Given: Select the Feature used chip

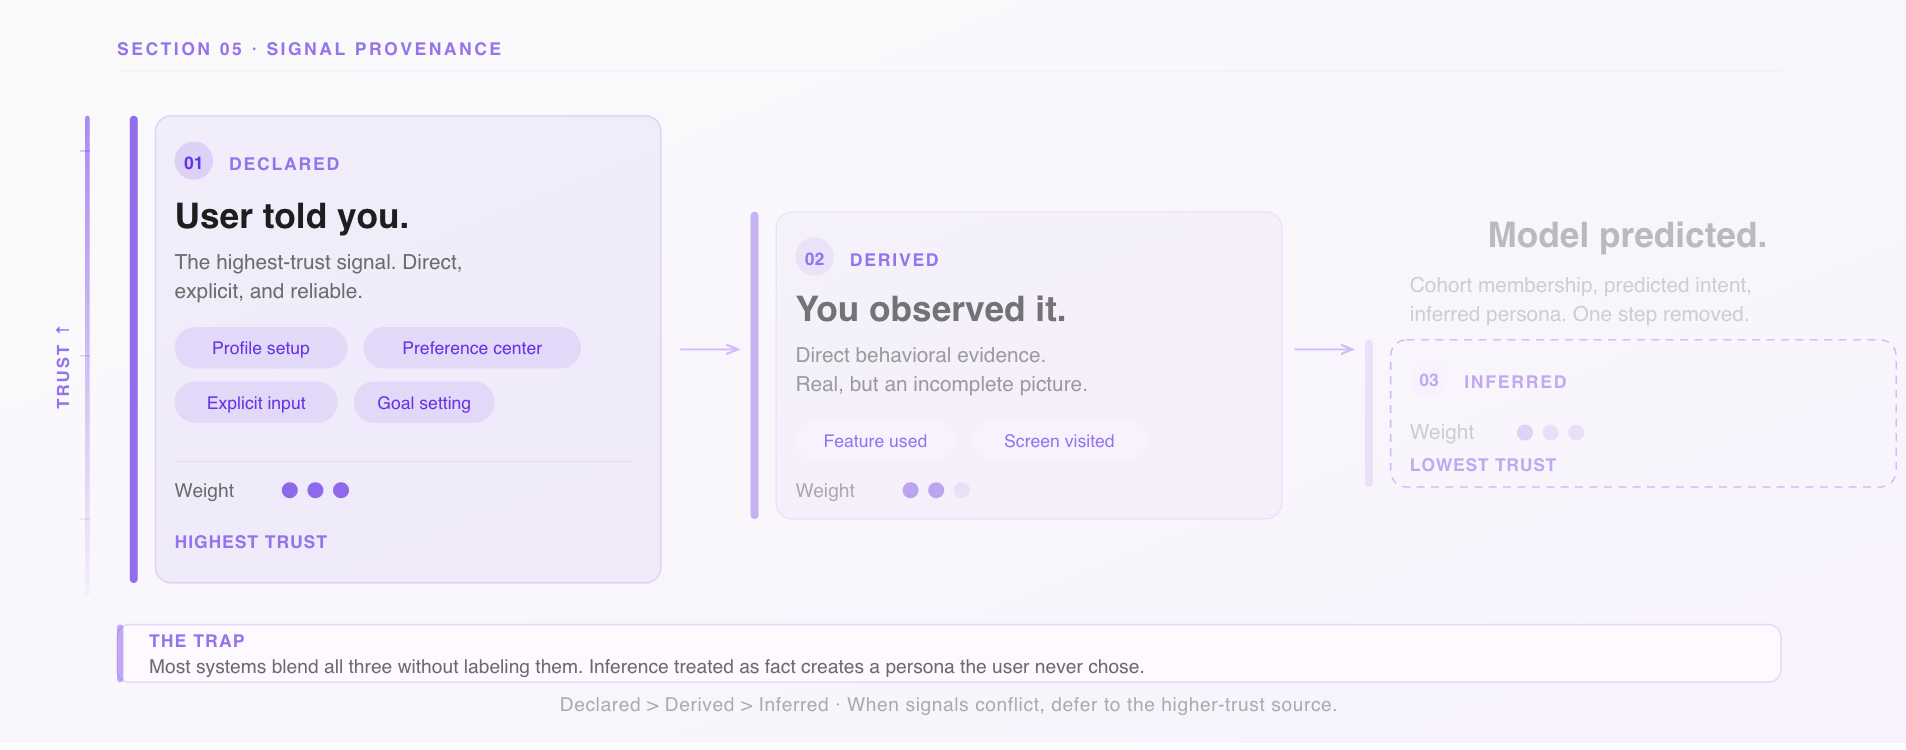Looking at the screenshot, I should tap(875, 441).
